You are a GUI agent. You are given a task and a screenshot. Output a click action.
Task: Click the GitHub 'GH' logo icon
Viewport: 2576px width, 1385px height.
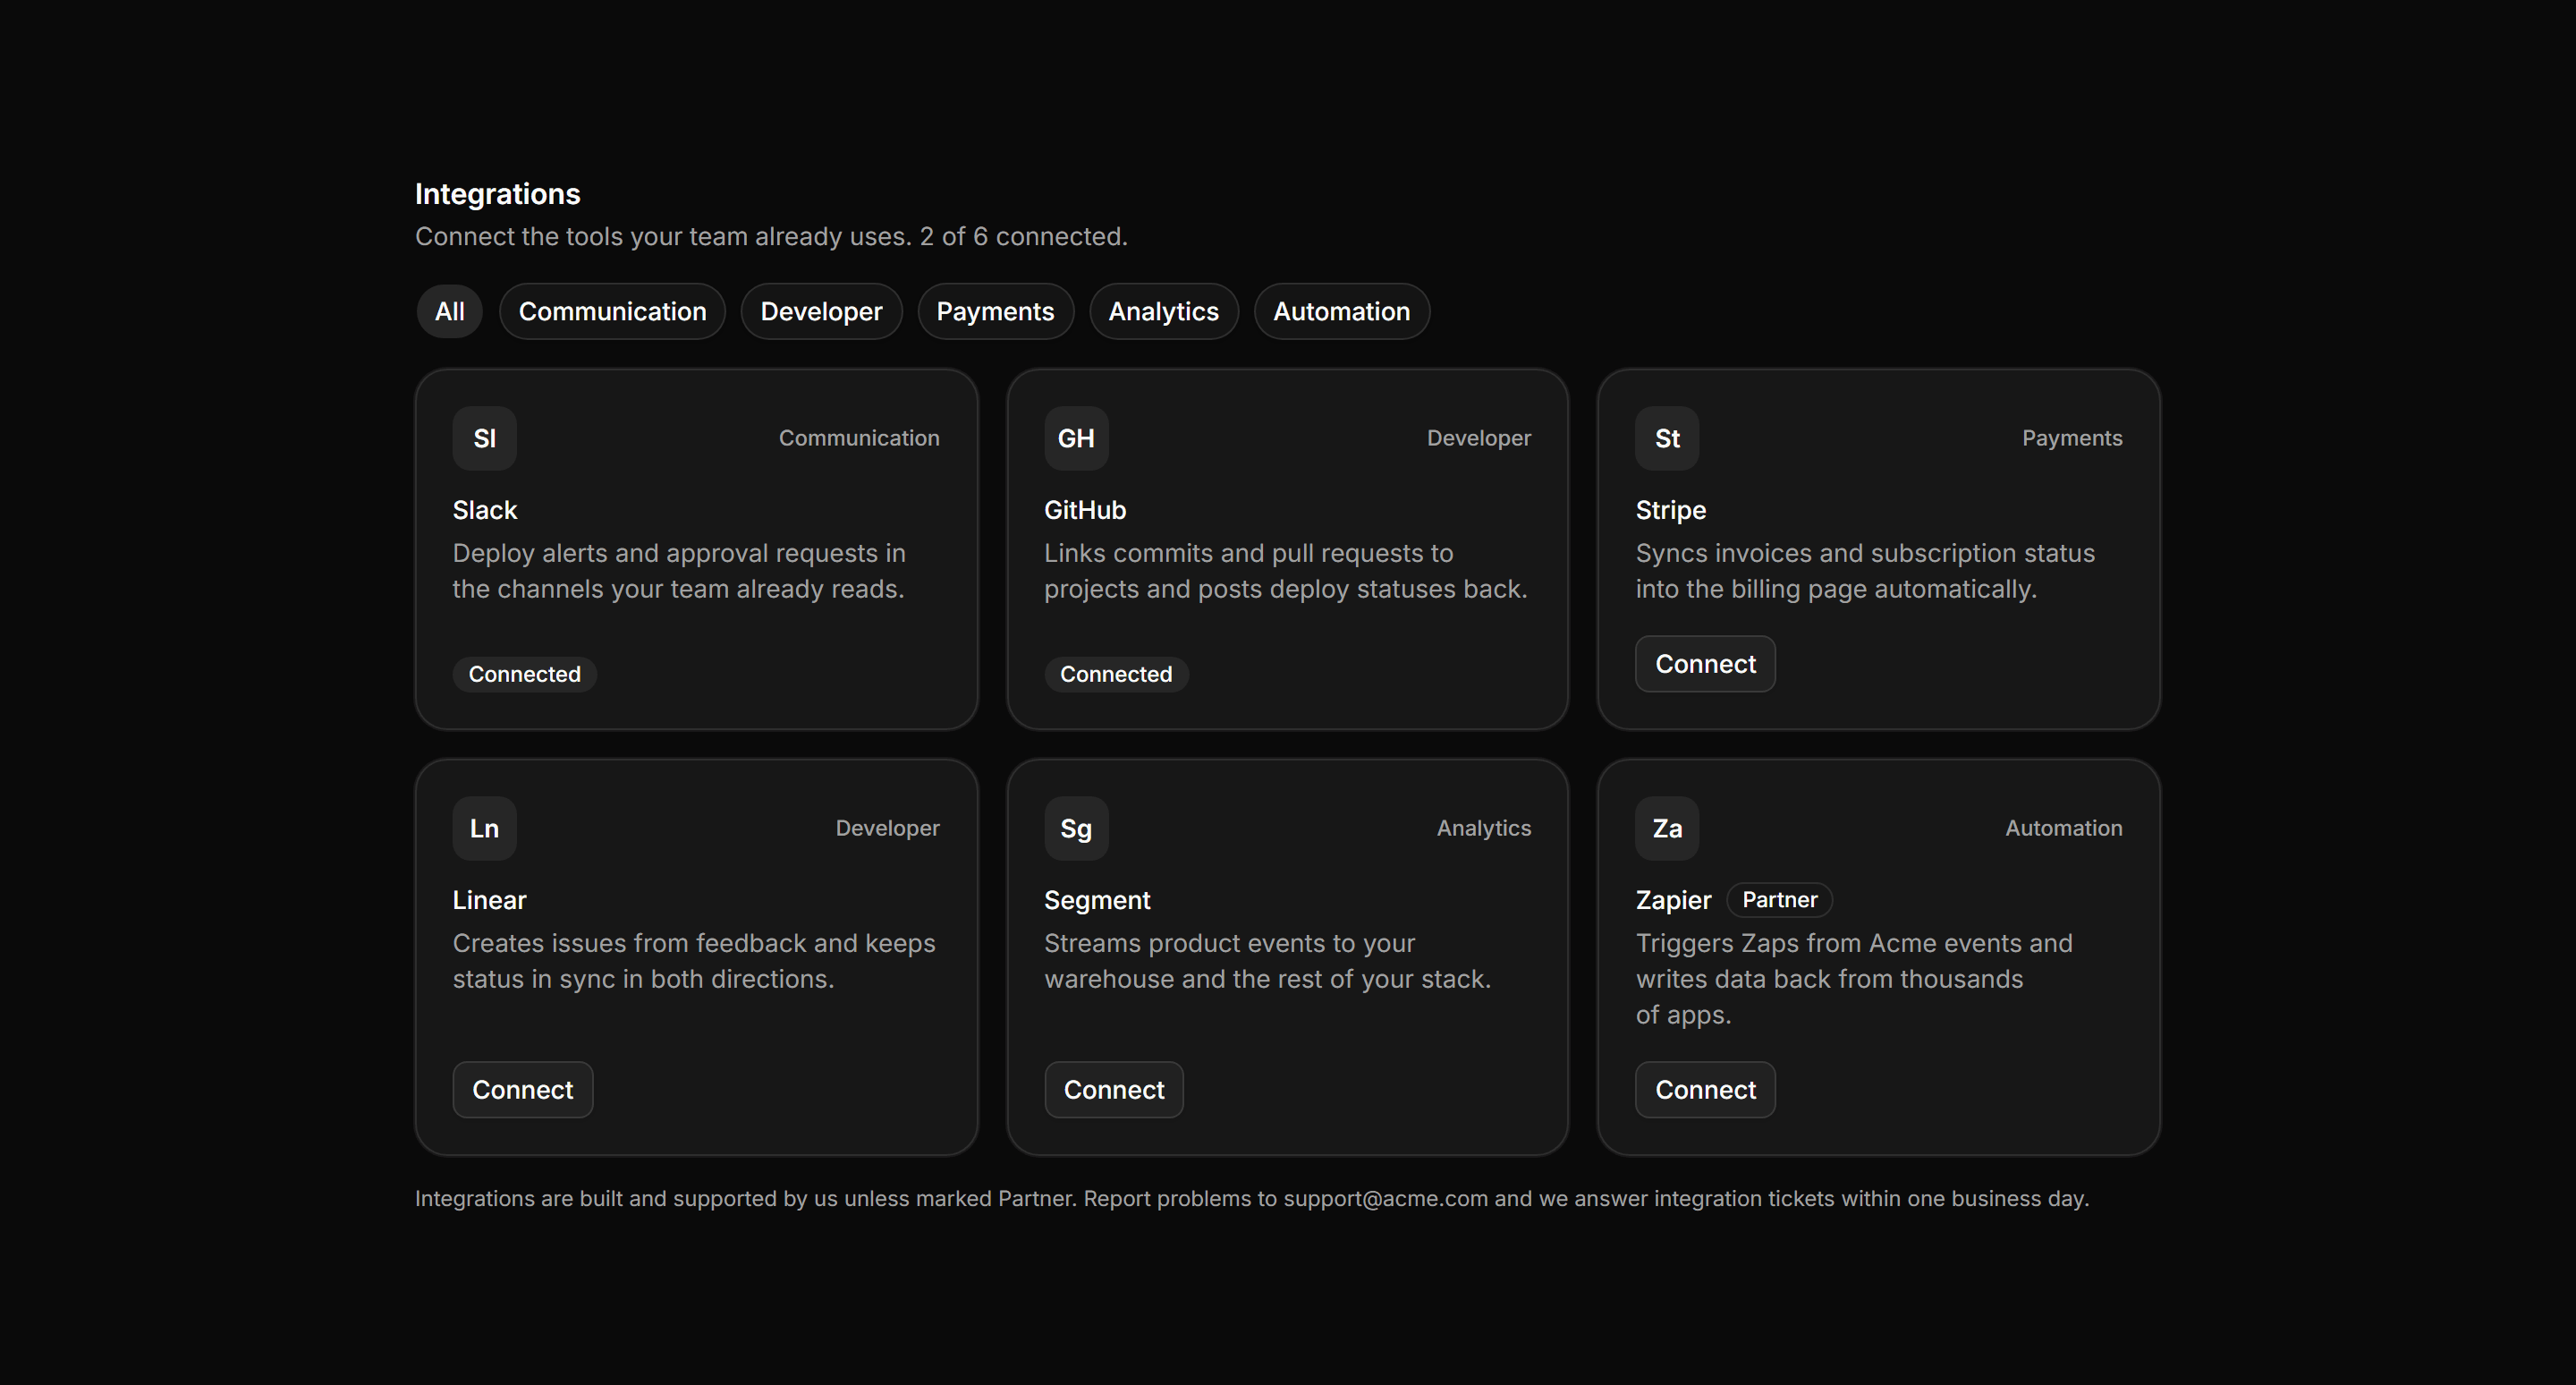(1076, 438)
